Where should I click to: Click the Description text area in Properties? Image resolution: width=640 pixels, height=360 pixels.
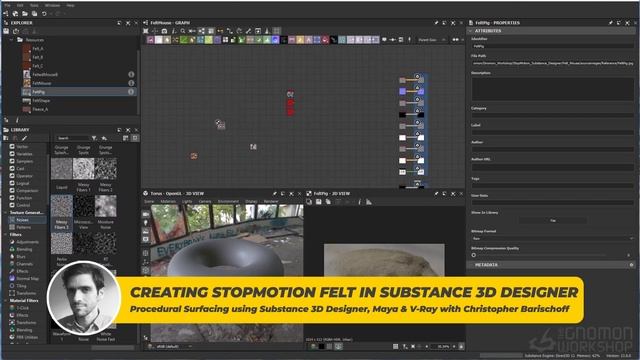(x=553, y=89)
